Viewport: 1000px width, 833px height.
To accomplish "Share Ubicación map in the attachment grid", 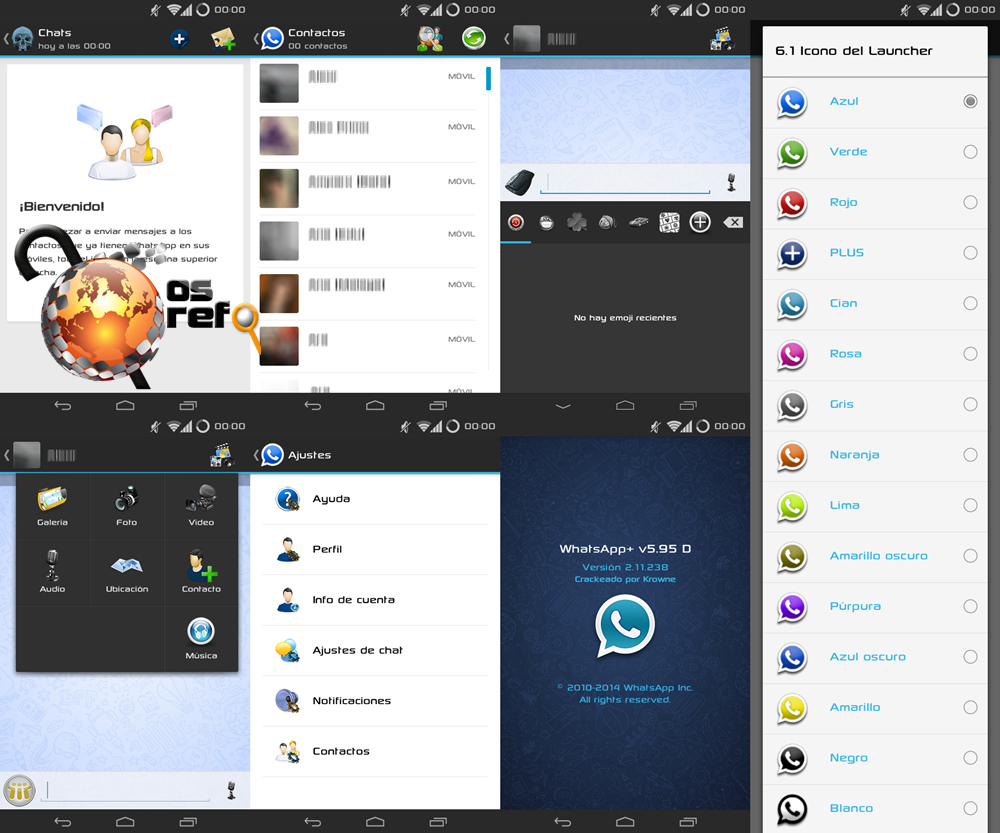I will [x=127, y=574].
